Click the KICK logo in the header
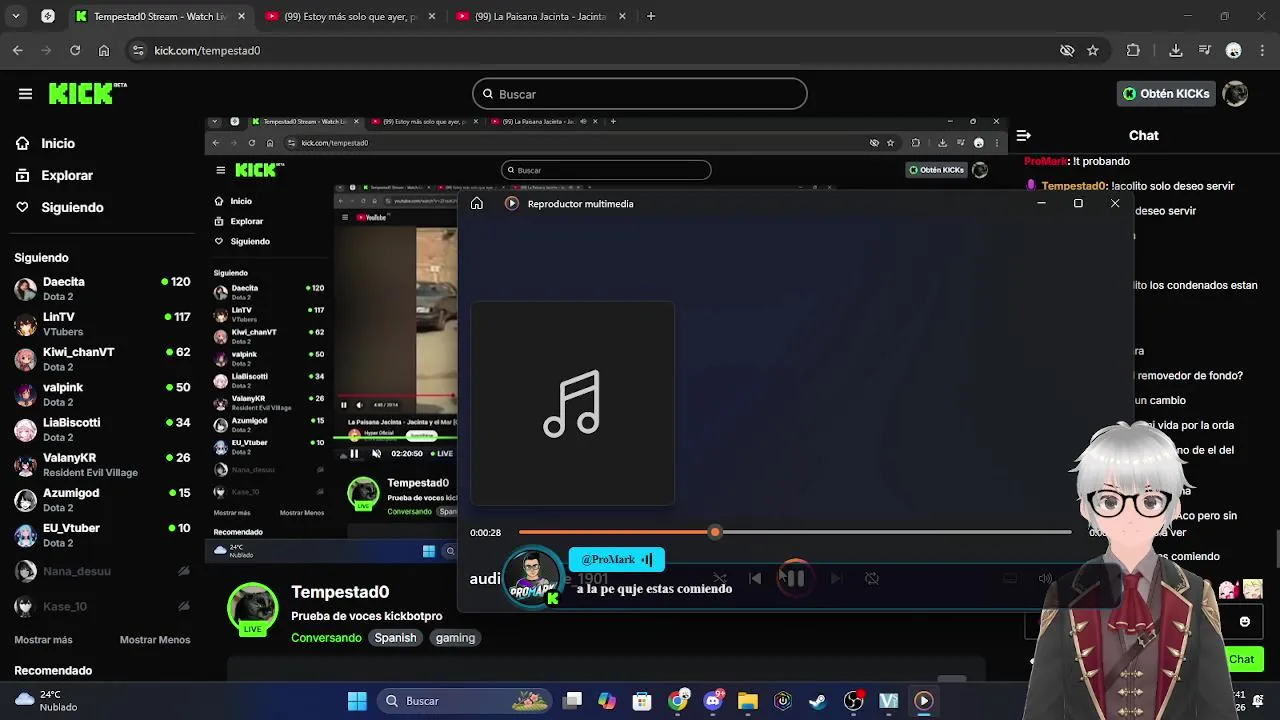The height and width of the screenshot is (720, 1280). click(88, 93)
